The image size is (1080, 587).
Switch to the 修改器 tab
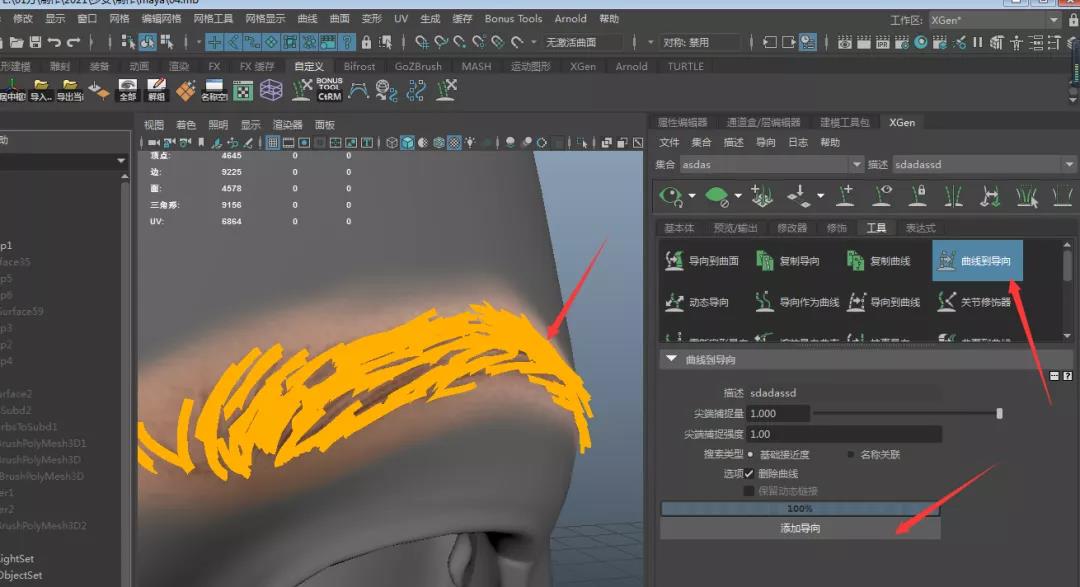click(792, 228)
